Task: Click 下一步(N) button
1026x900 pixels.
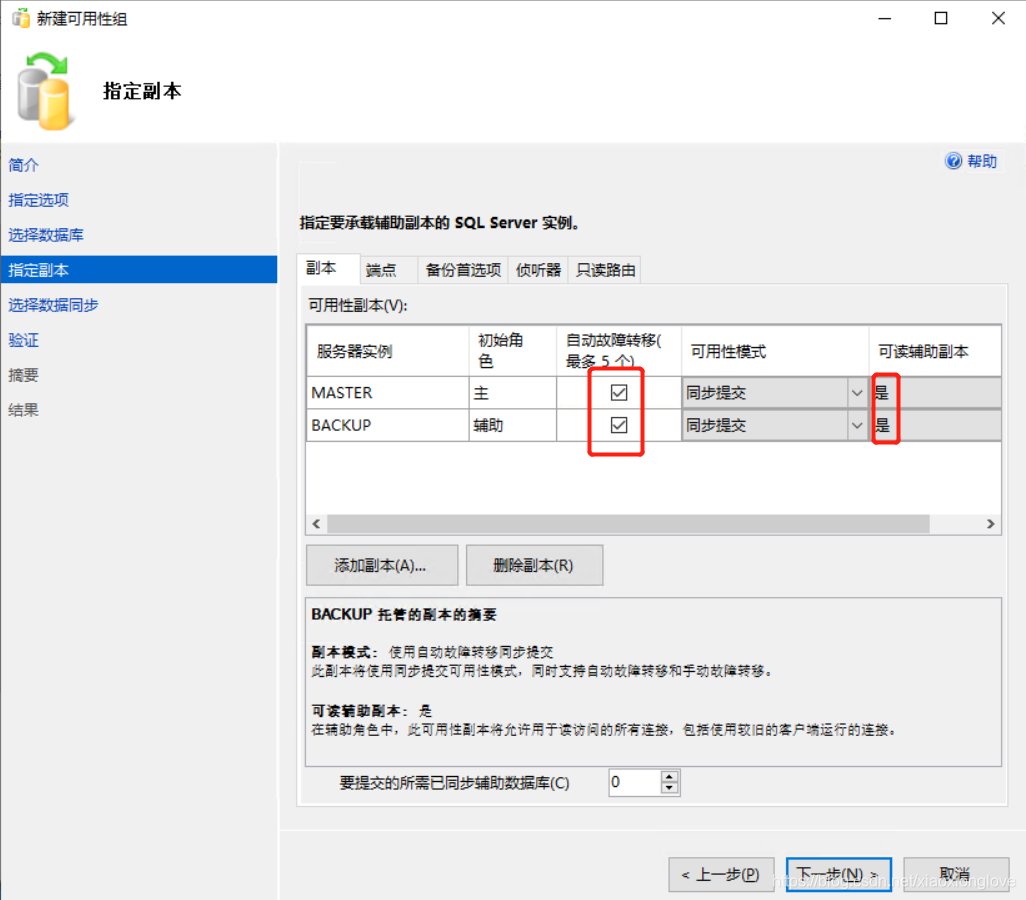Action: tap(838, 874)
